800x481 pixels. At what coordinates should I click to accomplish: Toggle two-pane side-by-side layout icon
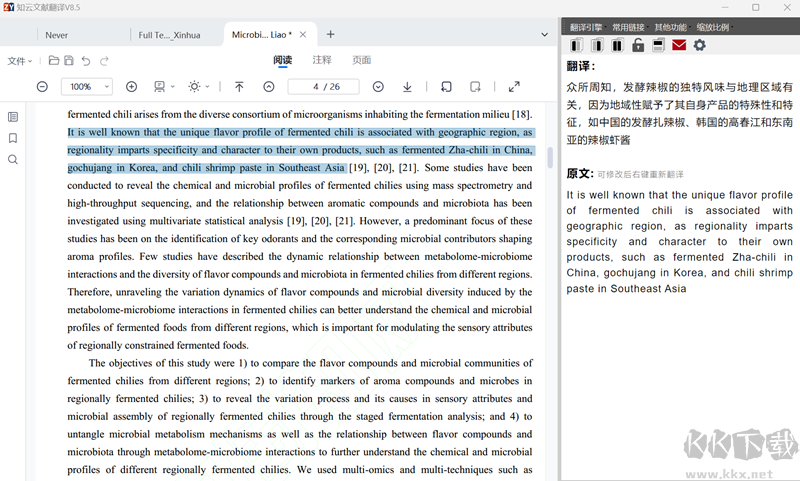[x=617, y=45]
